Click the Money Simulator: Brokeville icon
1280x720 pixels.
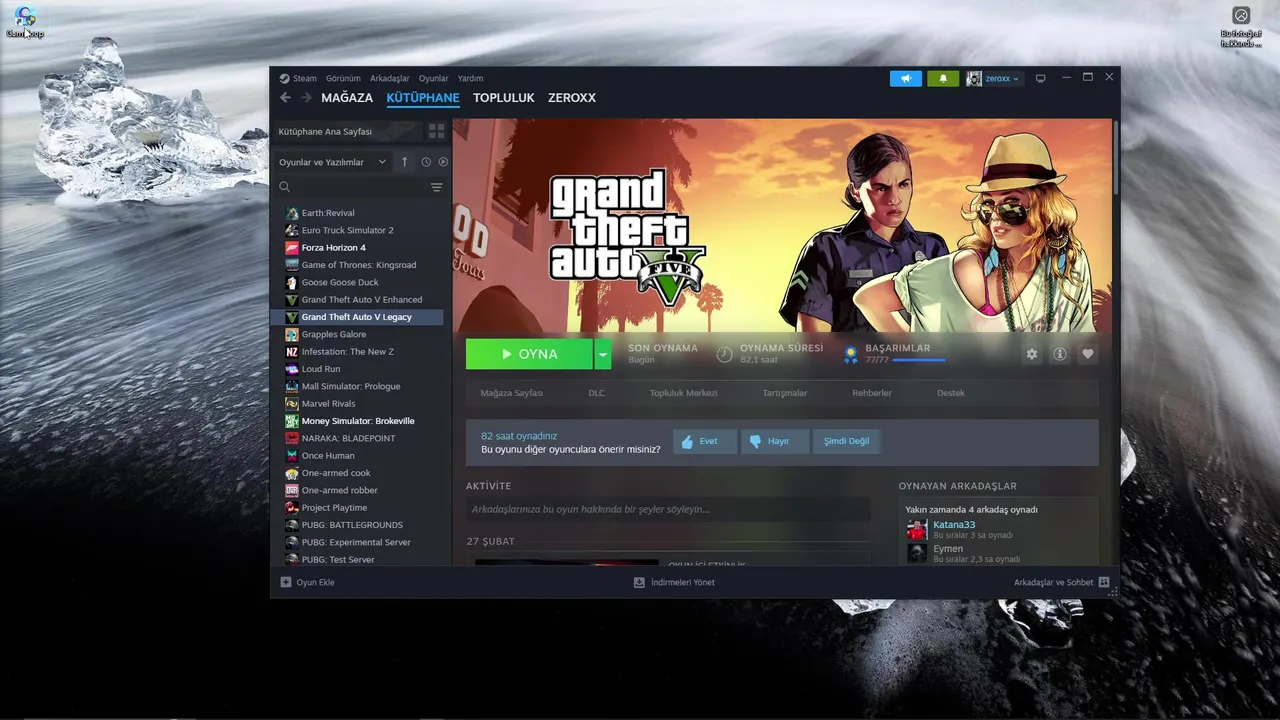tap(292, 421)
